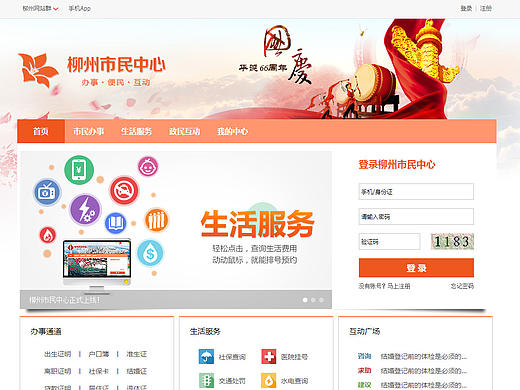Viewport: 520px width, 390px height.
Task: Open the 结婚证 link in 办事通道
Action: click(137, 371)
